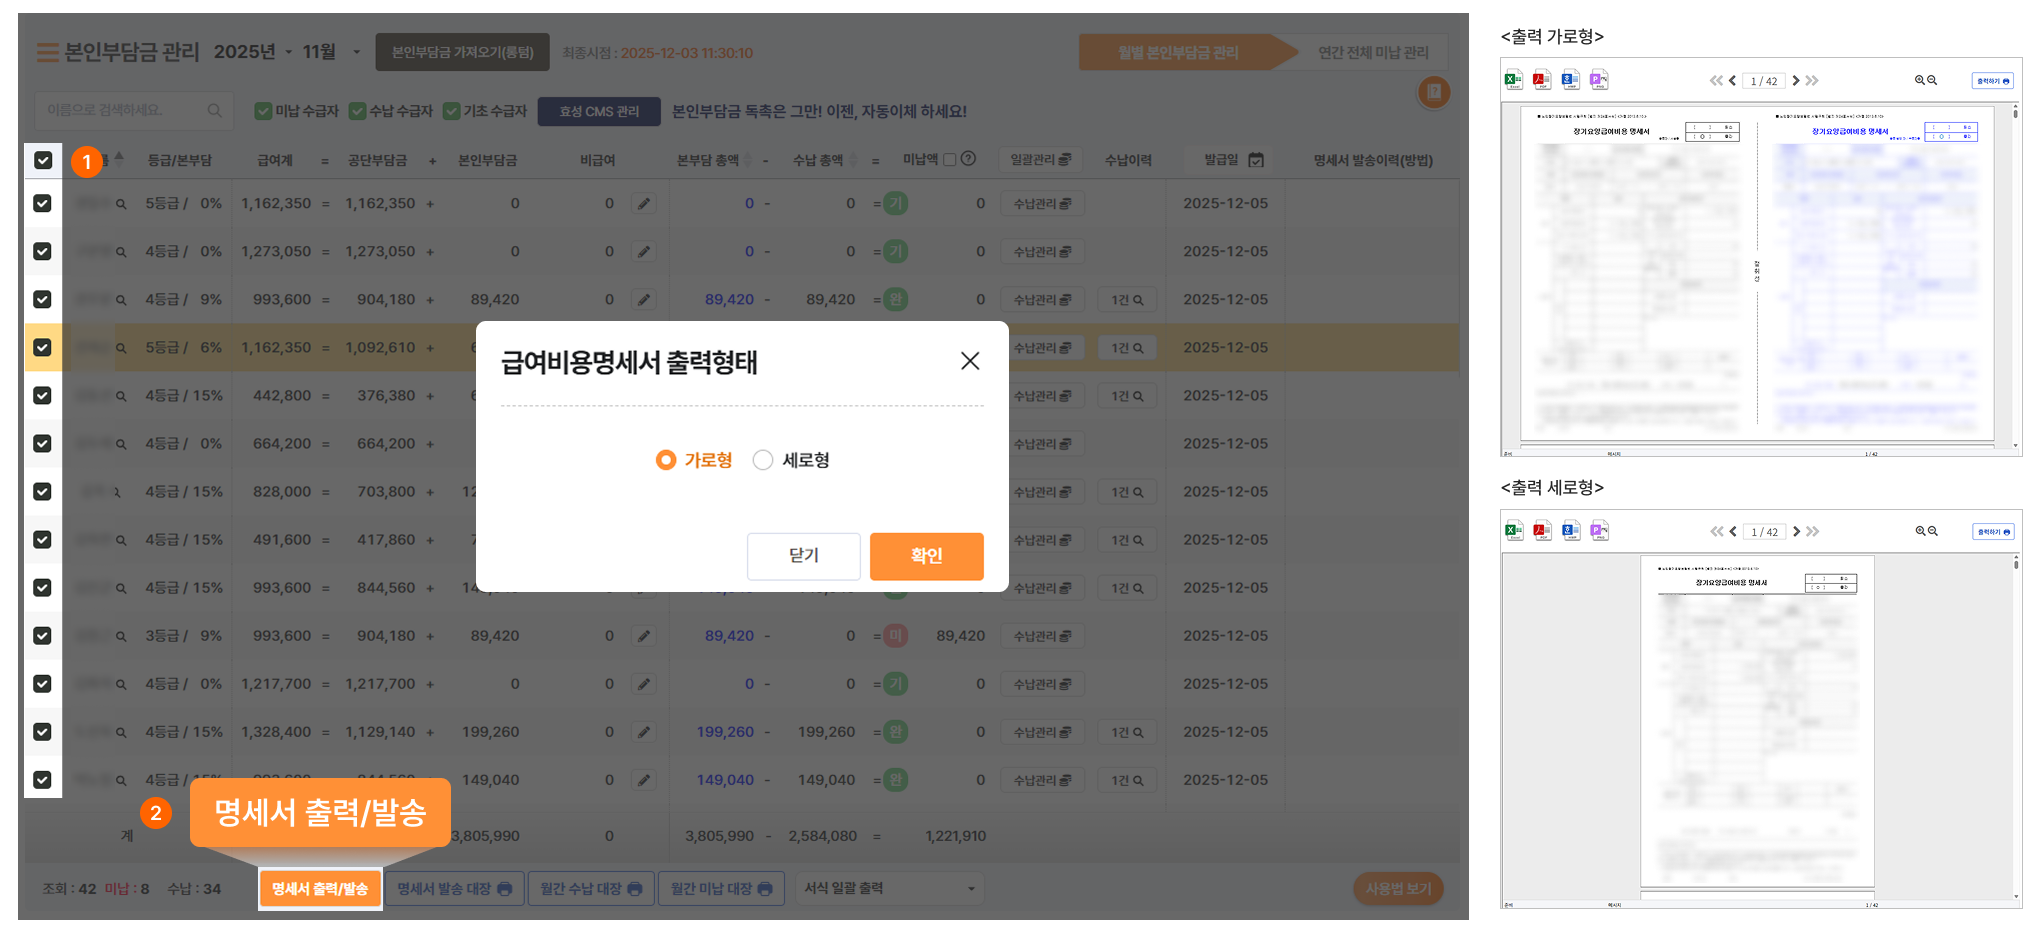Viewport: 2041px width, 933px height.
Task: Select the 세로형 radio option
Action: 763,460
